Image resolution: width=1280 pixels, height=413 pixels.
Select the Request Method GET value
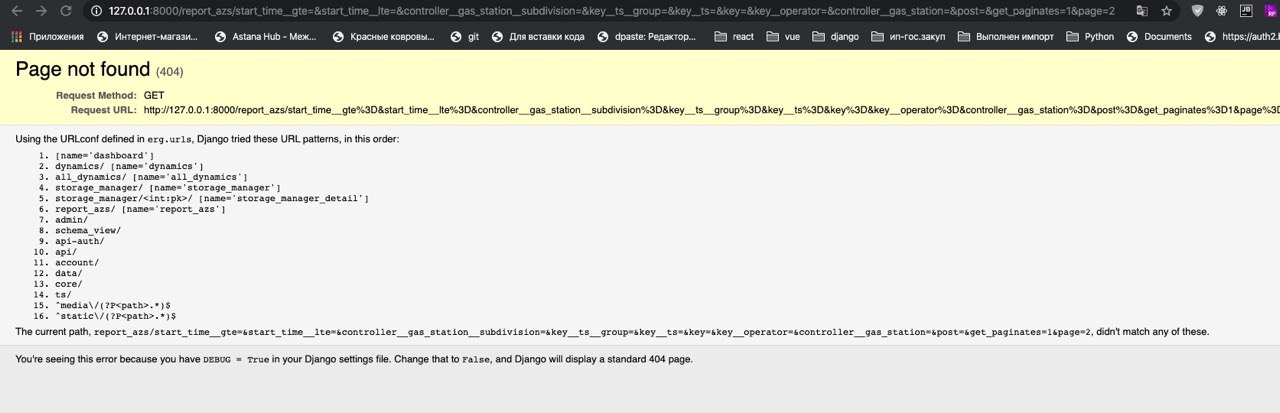[154, 95]
